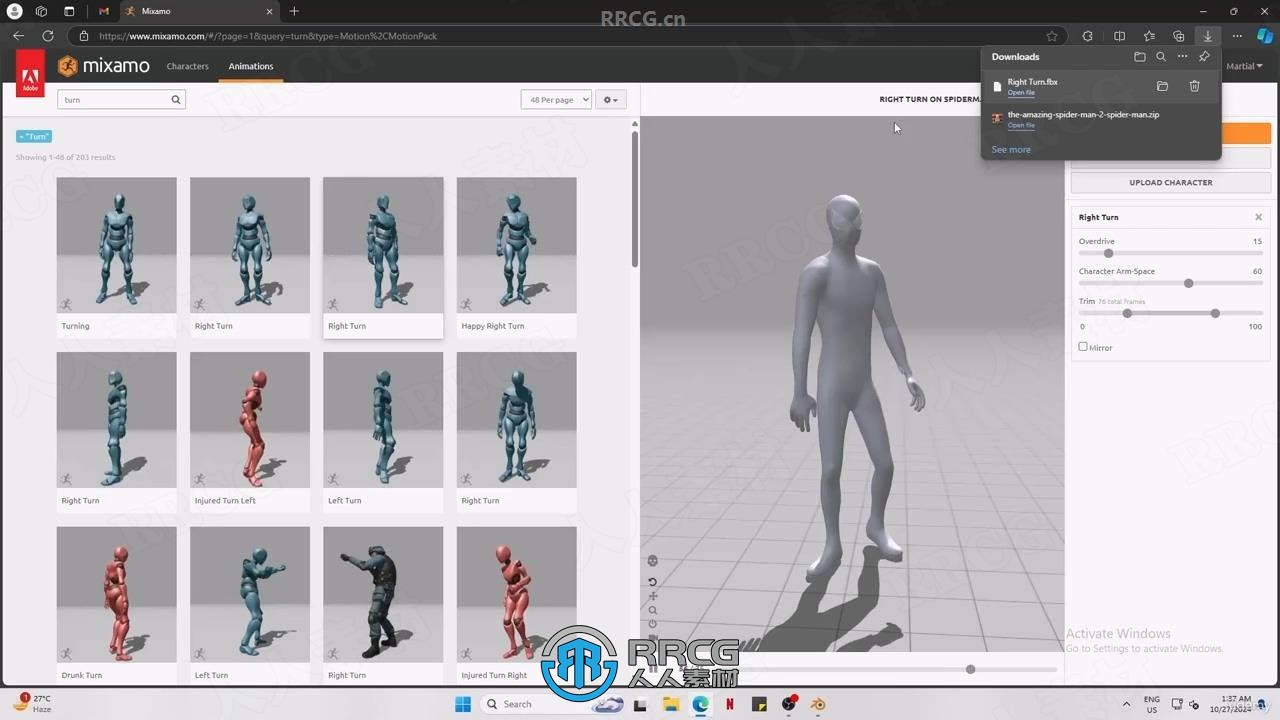Adjust the Character Arm-Space slider handle
The width and height of the screenshot is (1280, 720).
click(1188, 283)
